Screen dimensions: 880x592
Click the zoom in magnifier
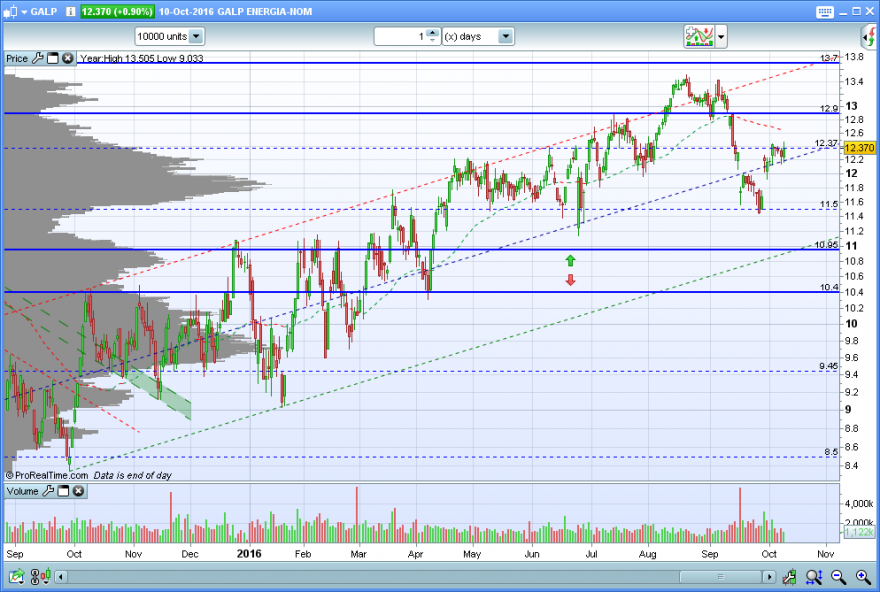[x=863, y=576]
